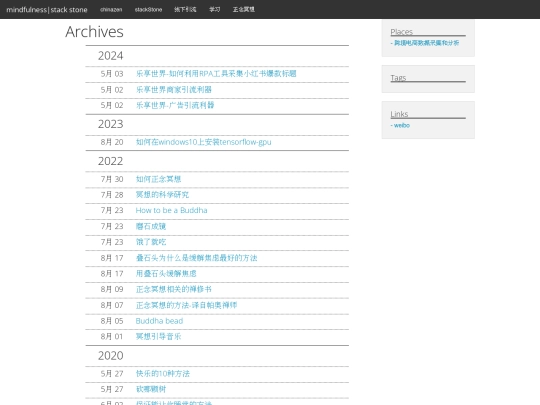
Task: Open the 8月 07 正念冥想的方法 post
Action: point(186,305)
